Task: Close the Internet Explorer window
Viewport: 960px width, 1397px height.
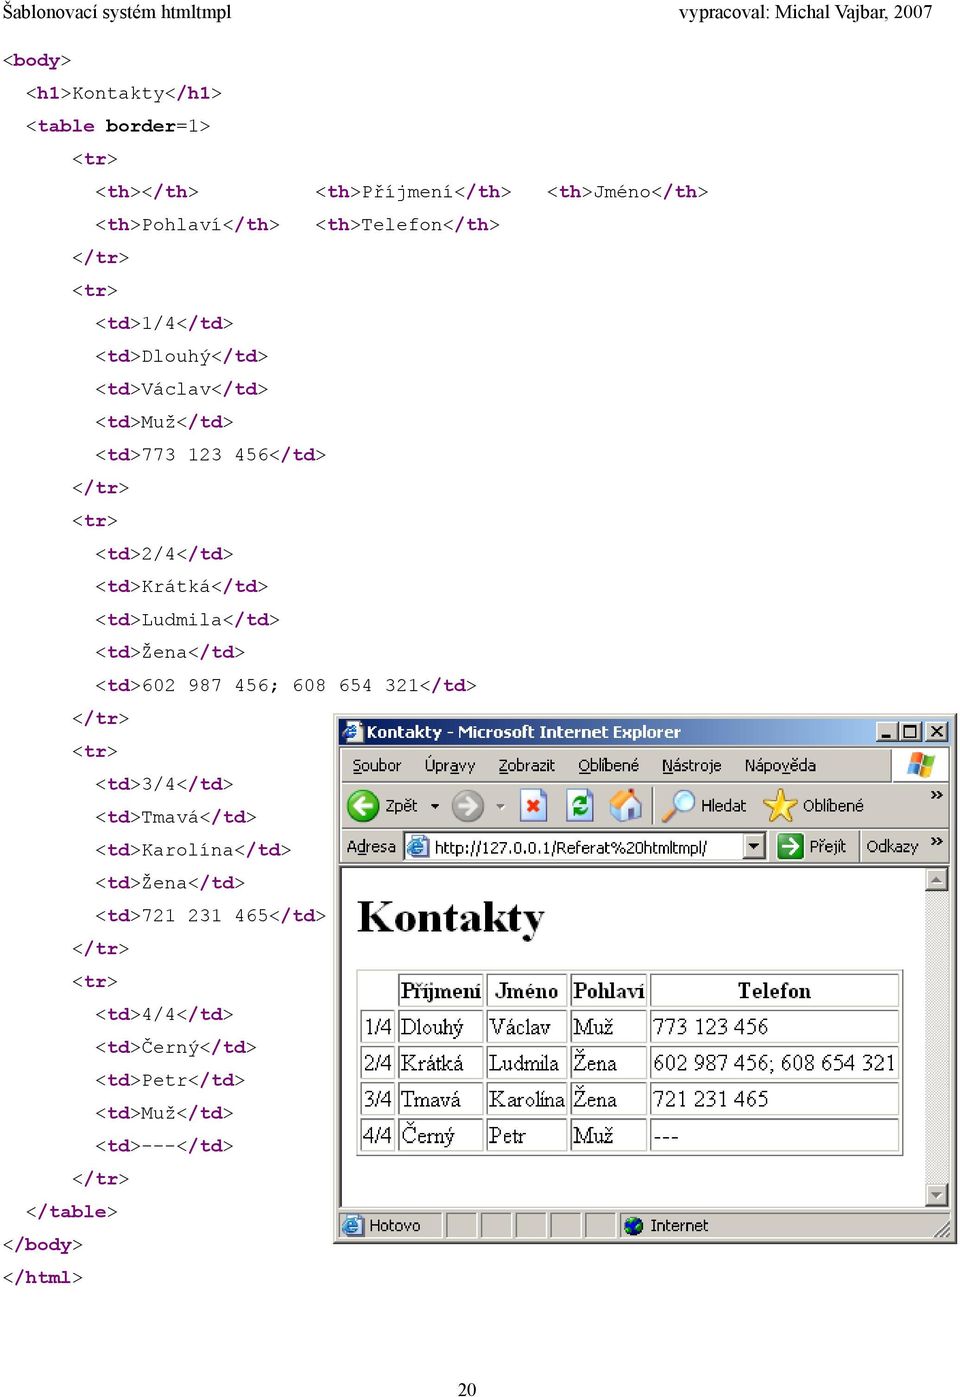Action: click(x=936, y=732)
